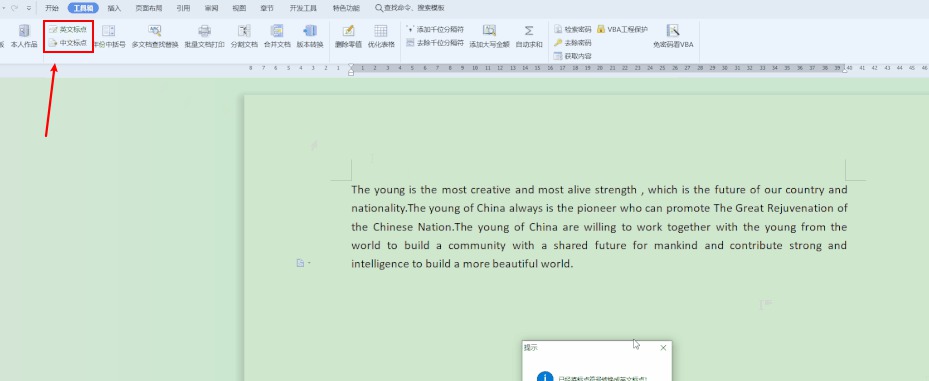The height and width of the screenshot is (381, 929).
Task: Click 批量文档打印 batch print tool
Action: point(204,36)
